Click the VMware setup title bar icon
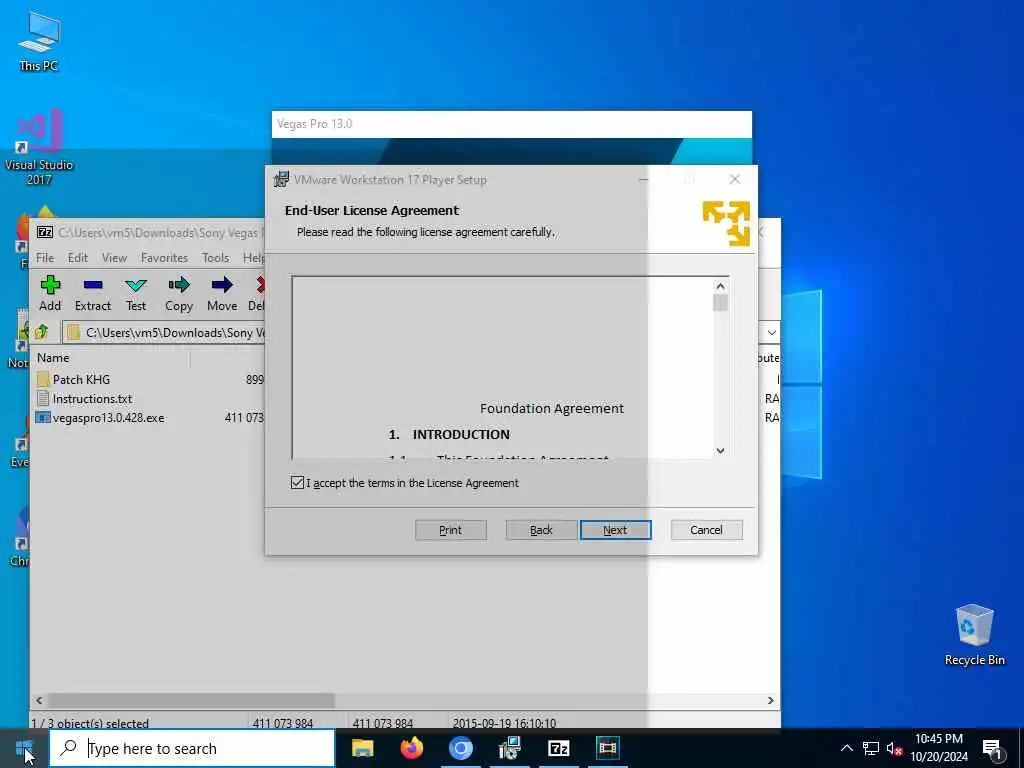This screenshot has width=1024, height=768. [281, 180]
